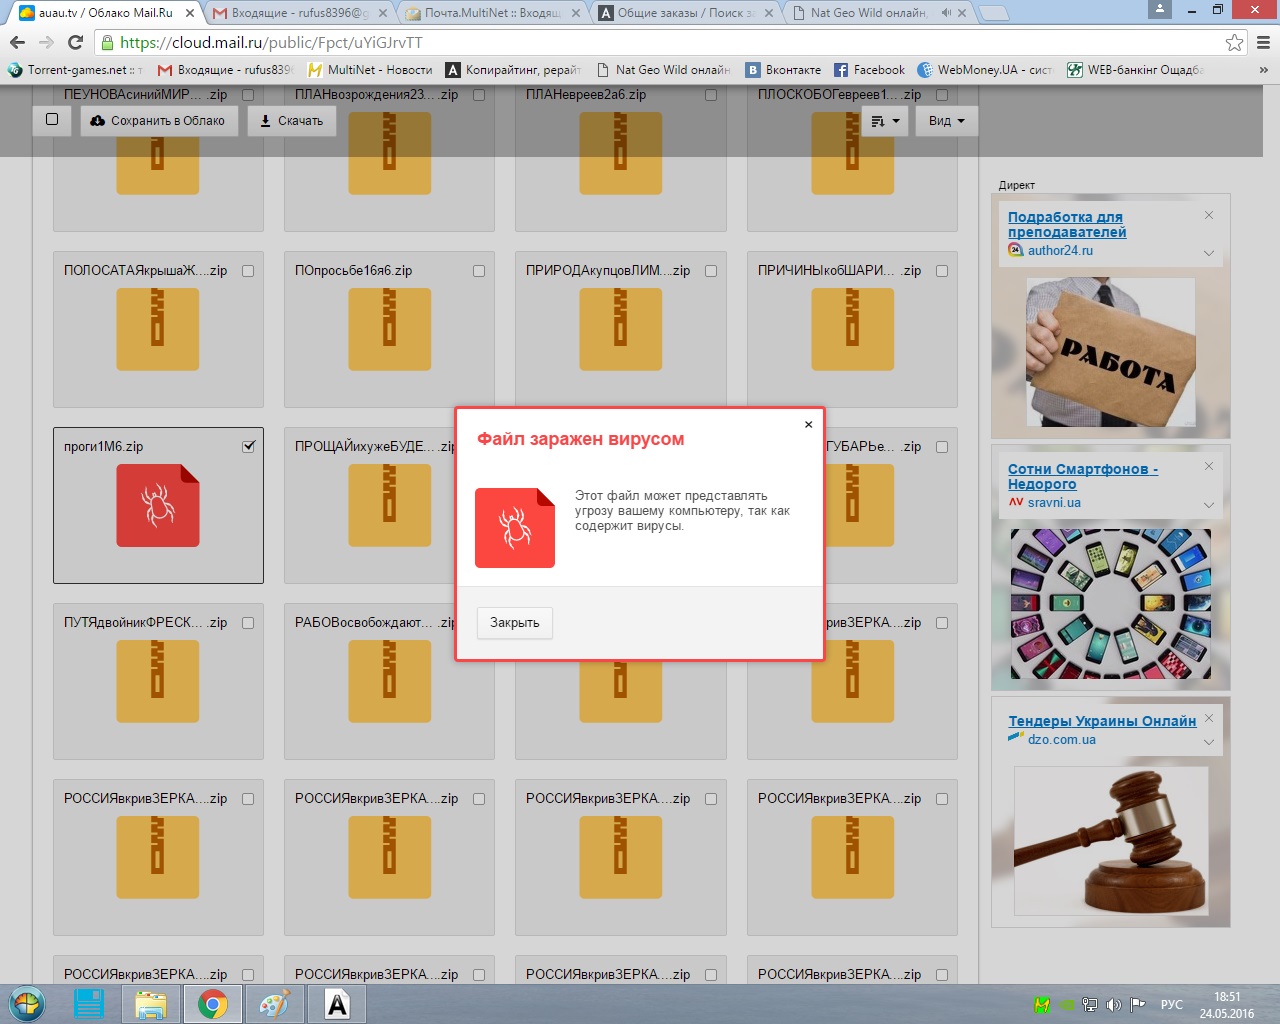Toggle the select-all checkbox in toolbar
Screen dimensions: 1280x1024
click(52, 120)
